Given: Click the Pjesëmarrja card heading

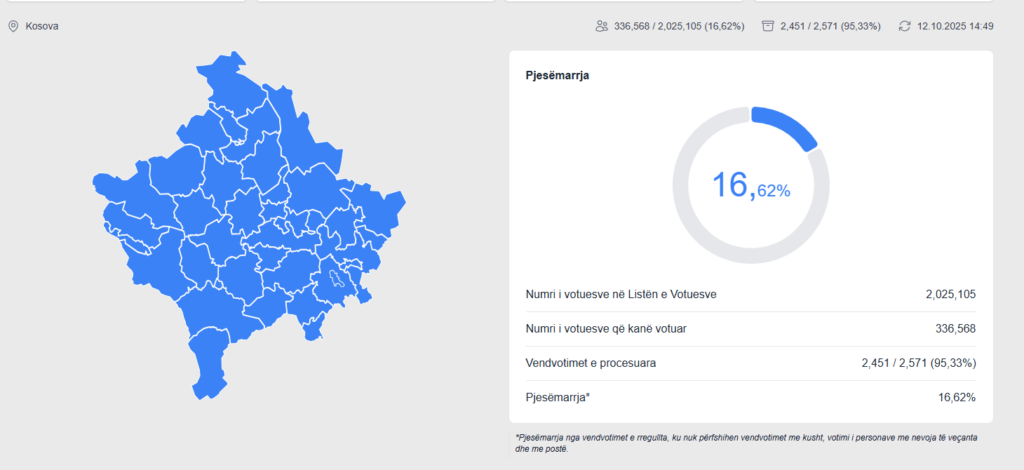Looking at the screenshot, I should click(557, 75).
